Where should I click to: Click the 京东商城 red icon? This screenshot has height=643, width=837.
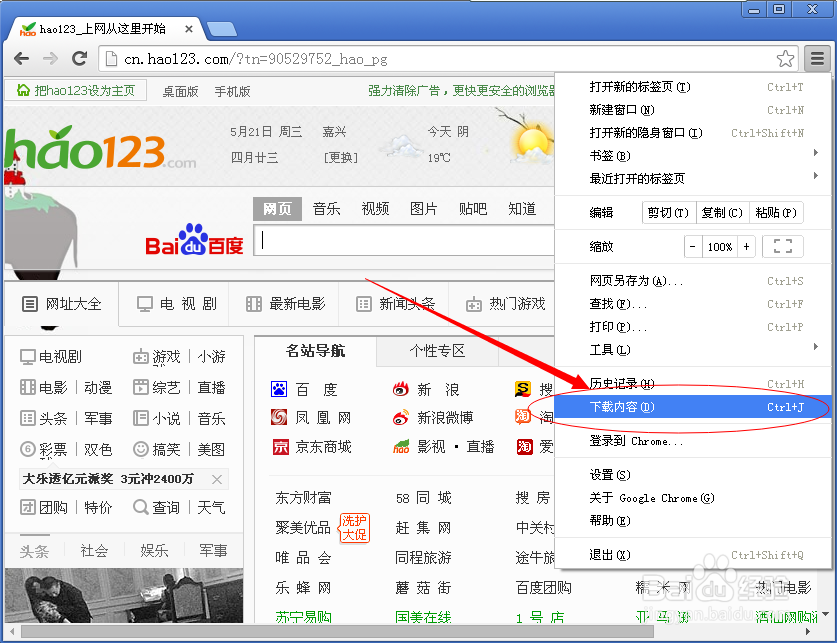pos(280,447)
